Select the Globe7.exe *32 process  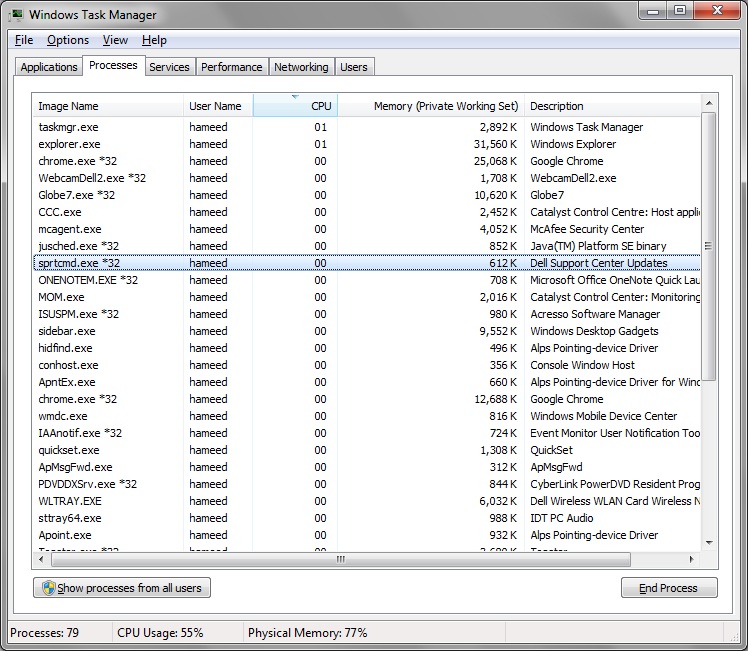point(367,195)
